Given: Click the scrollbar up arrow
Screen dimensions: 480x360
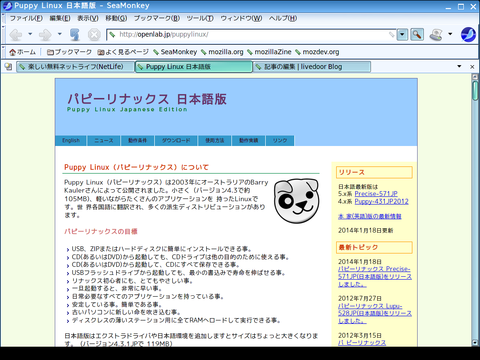Looking at the screenshot, I should coord(475,76).
